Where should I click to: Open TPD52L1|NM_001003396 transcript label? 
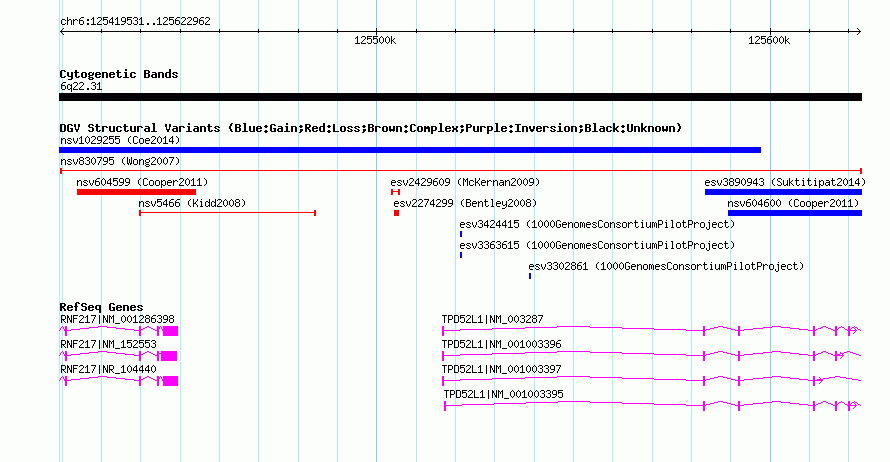[501, 345]
